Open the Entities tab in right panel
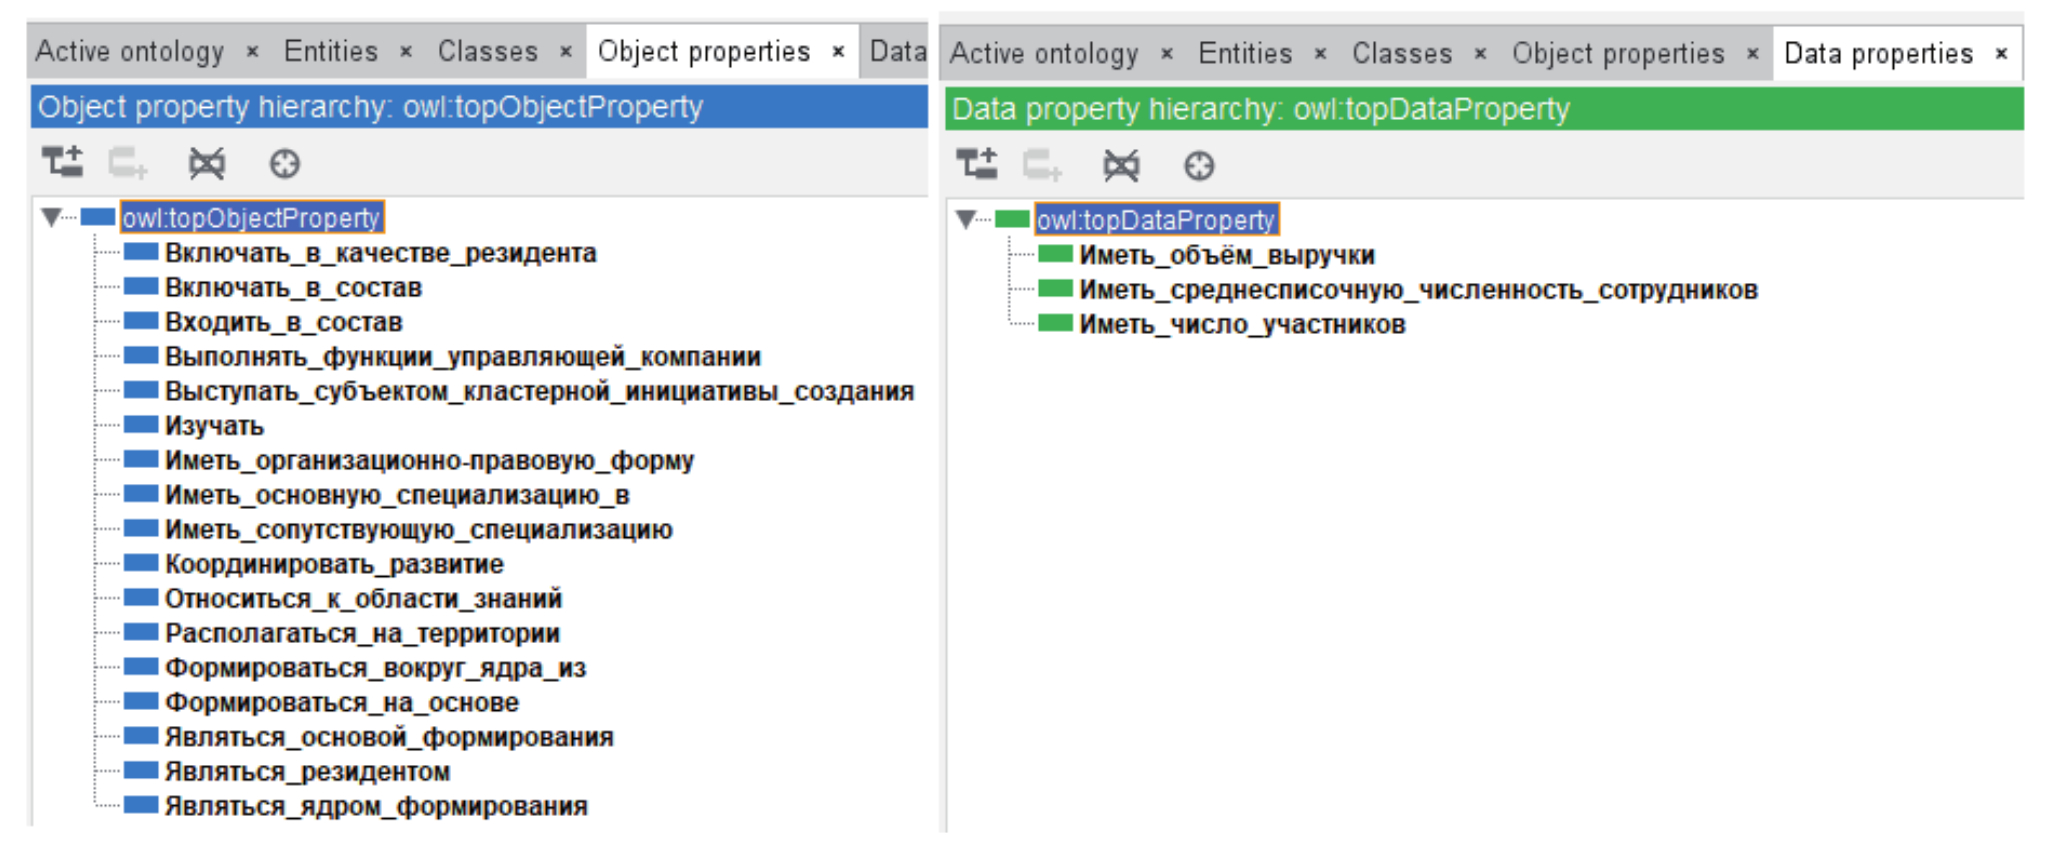 click(x=1245, y=53)
